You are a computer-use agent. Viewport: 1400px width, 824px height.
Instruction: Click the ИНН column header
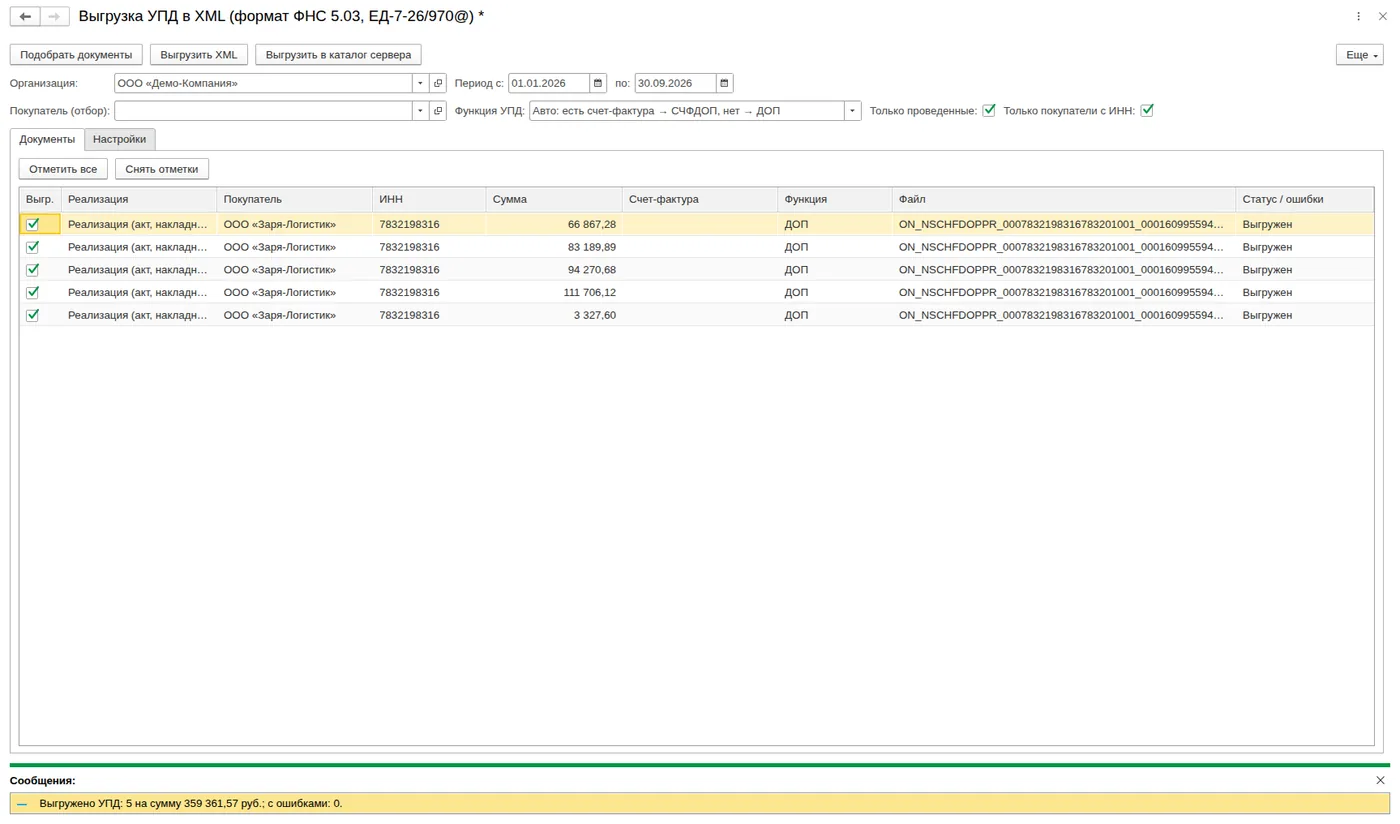[430, 200]
